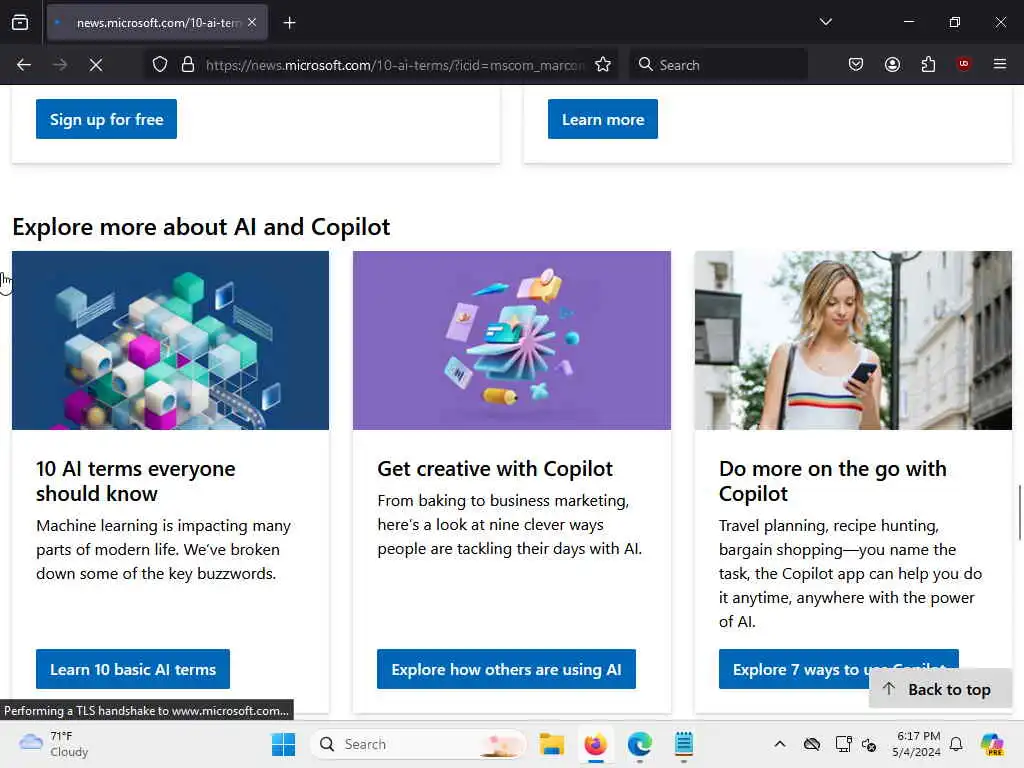1024x768 pixels.
Task: Open the uBlock Origin extension icon
Action: (x=963, y=64)
